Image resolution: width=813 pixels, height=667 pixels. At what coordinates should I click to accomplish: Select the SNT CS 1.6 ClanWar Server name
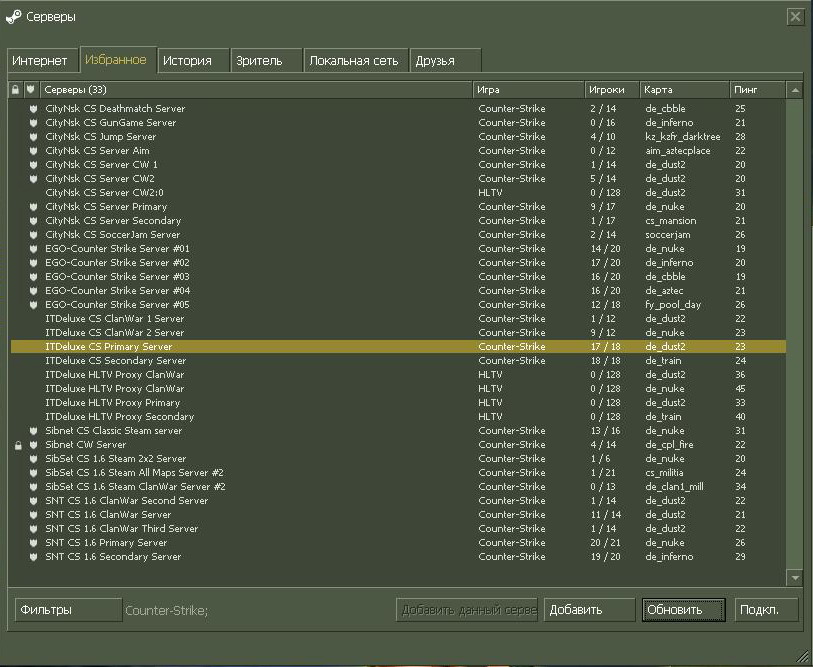click(x=108, y=515)
